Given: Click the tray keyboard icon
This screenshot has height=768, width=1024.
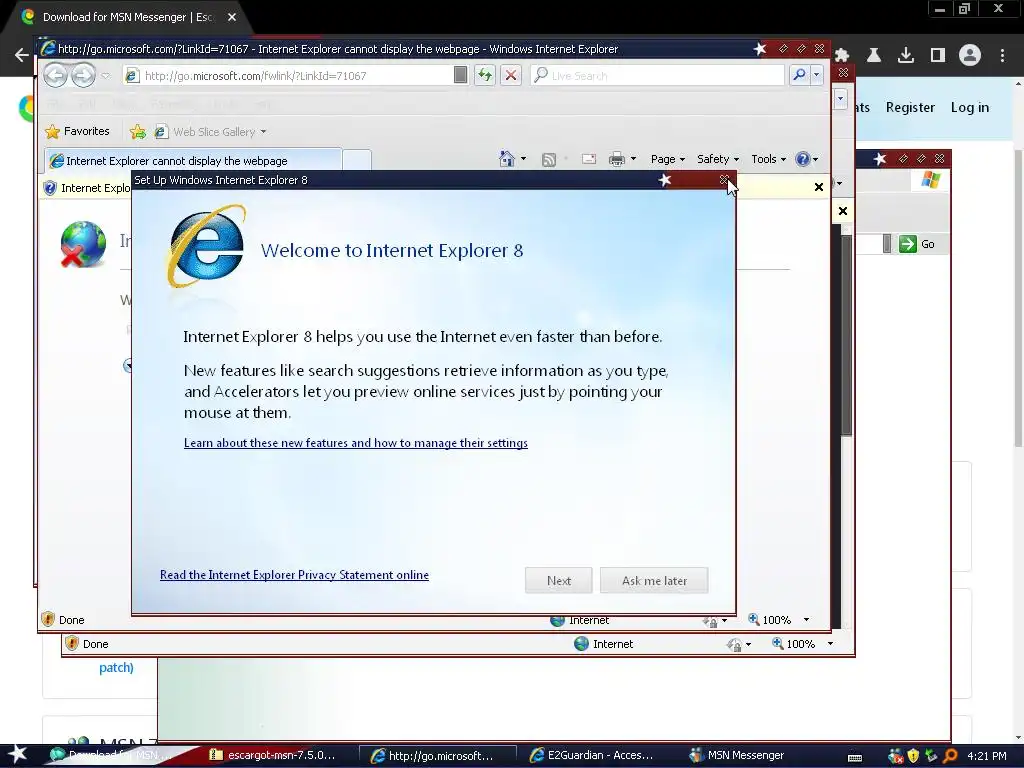Looking at the screenshot, I should pos(855,757).
